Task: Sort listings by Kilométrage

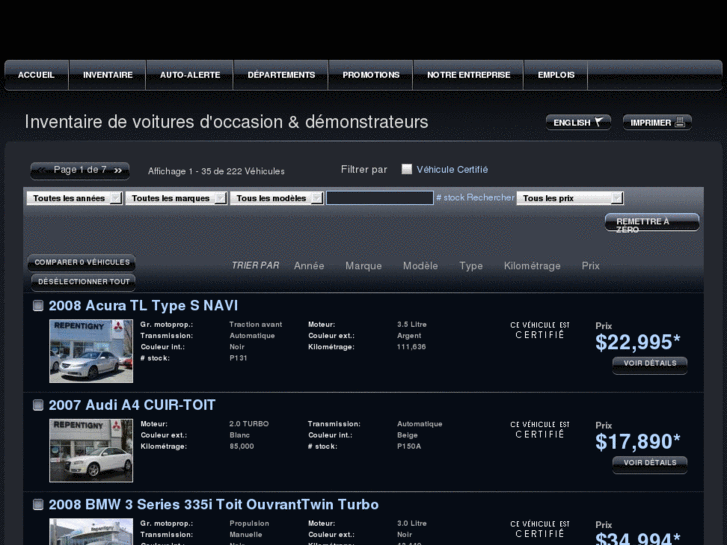Action: tap(532, 266)
